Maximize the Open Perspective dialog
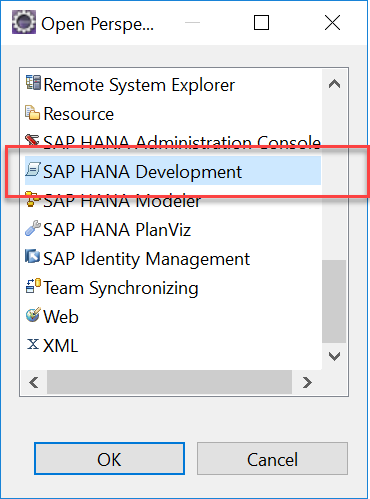The height and width of the screenshot is (499, 370). [x=261, y=23]
